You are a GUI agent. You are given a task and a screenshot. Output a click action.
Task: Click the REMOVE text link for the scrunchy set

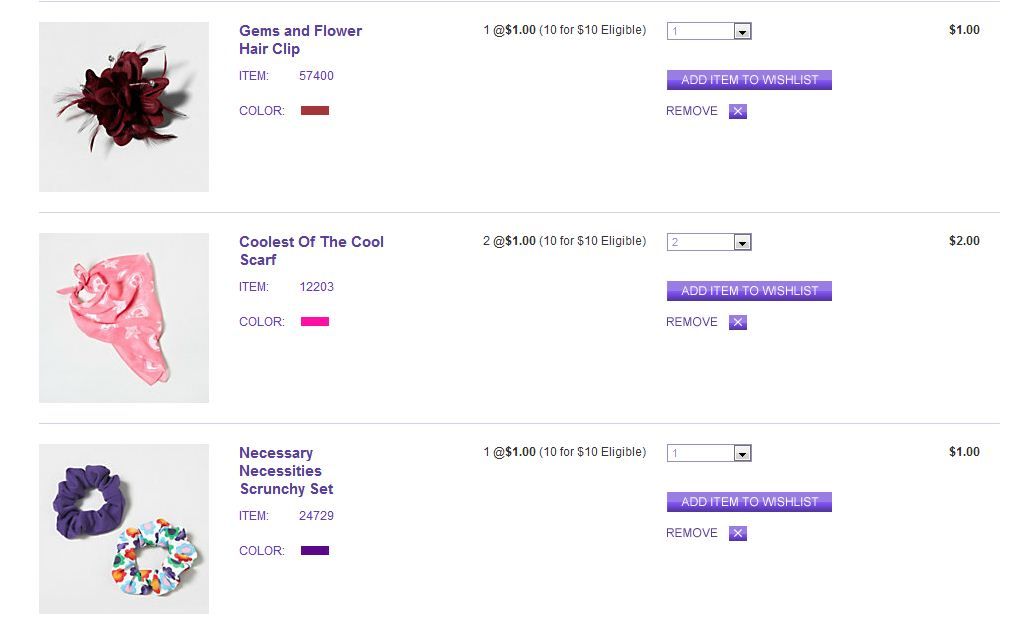tap(692, 533)
